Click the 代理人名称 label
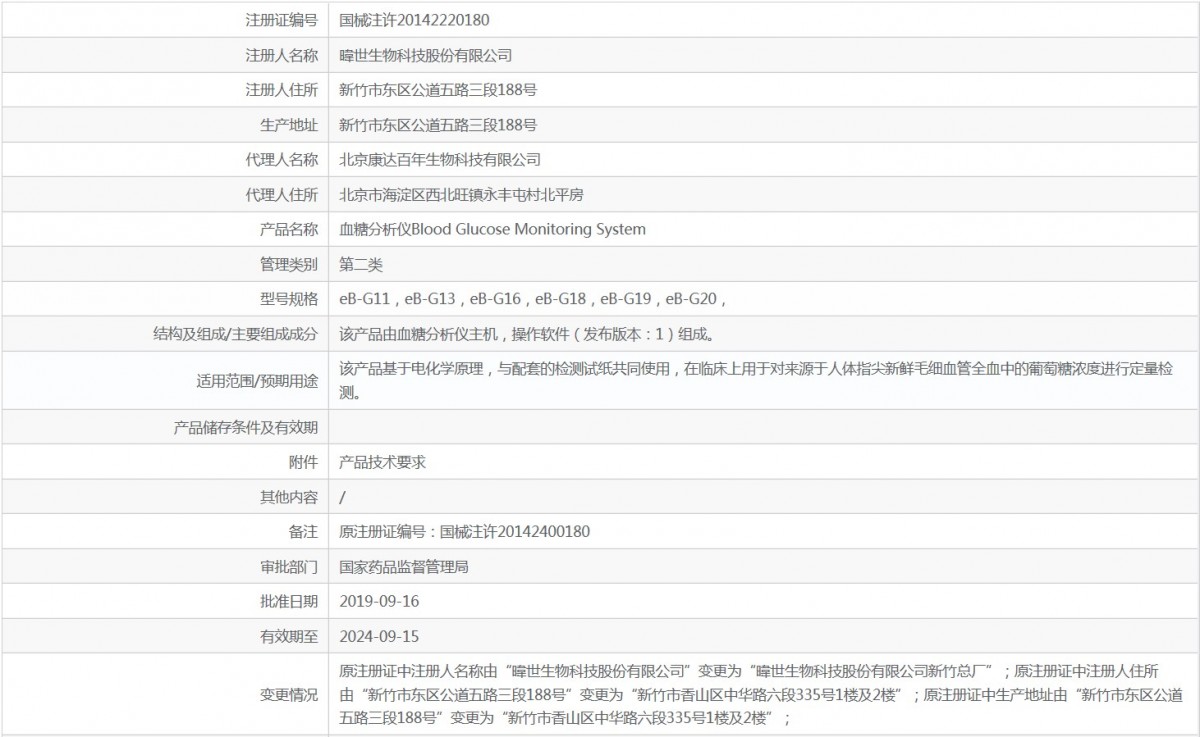Screen dimensions: 1200x737 [282, 159]
